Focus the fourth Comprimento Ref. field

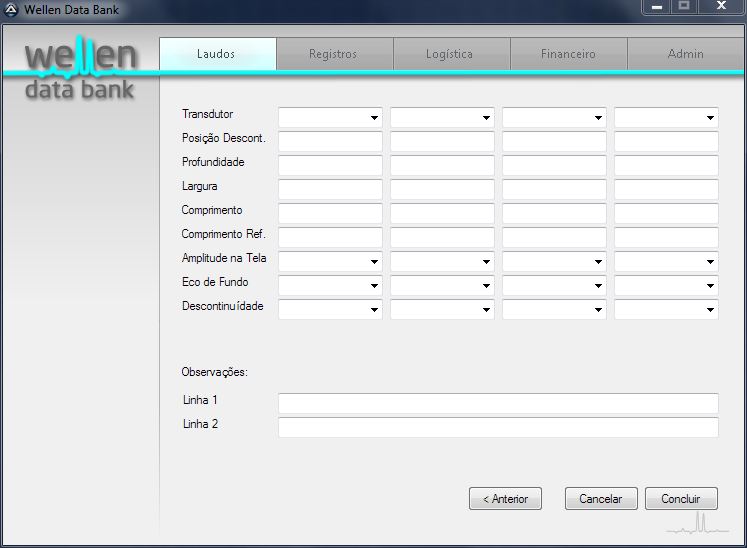click(666, 237)
